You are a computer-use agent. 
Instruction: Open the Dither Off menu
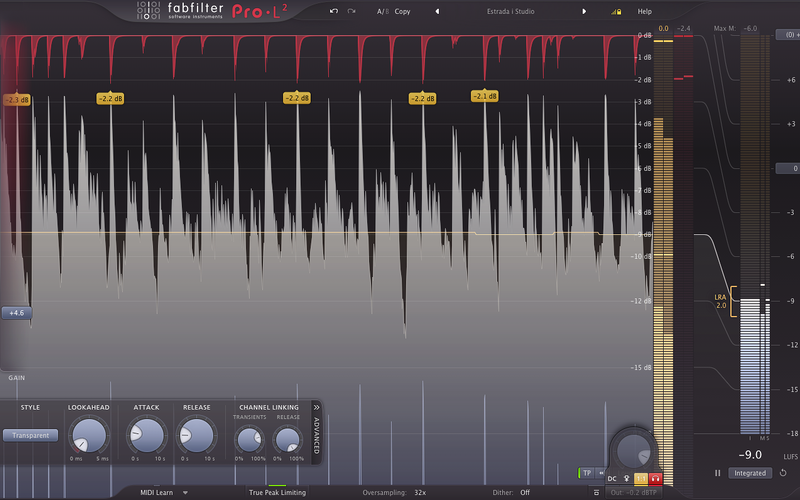pyautogui.click(x=511, y=492)
